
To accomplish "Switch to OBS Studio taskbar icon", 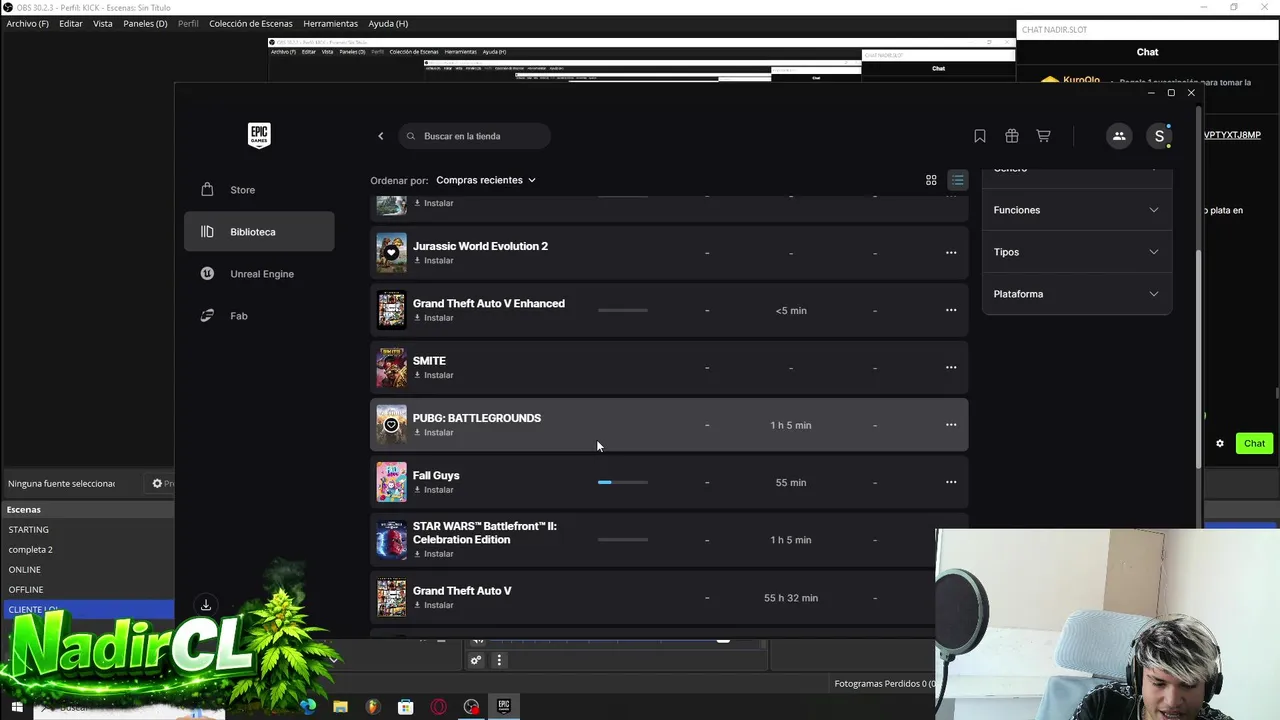I will 471,707.
